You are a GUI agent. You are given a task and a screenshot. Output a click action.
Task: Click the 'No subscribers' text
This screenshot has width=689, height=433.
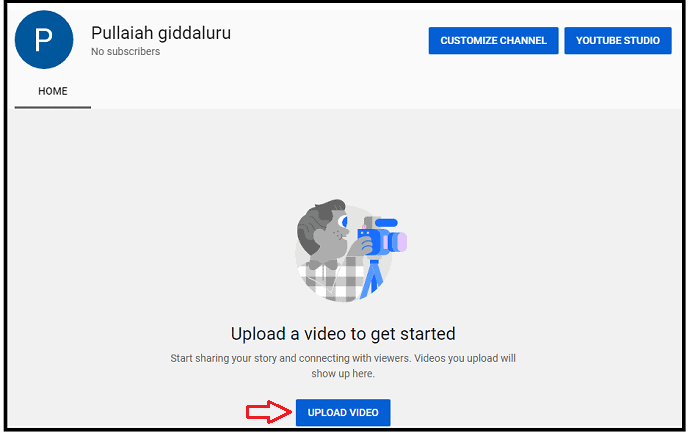125,51
